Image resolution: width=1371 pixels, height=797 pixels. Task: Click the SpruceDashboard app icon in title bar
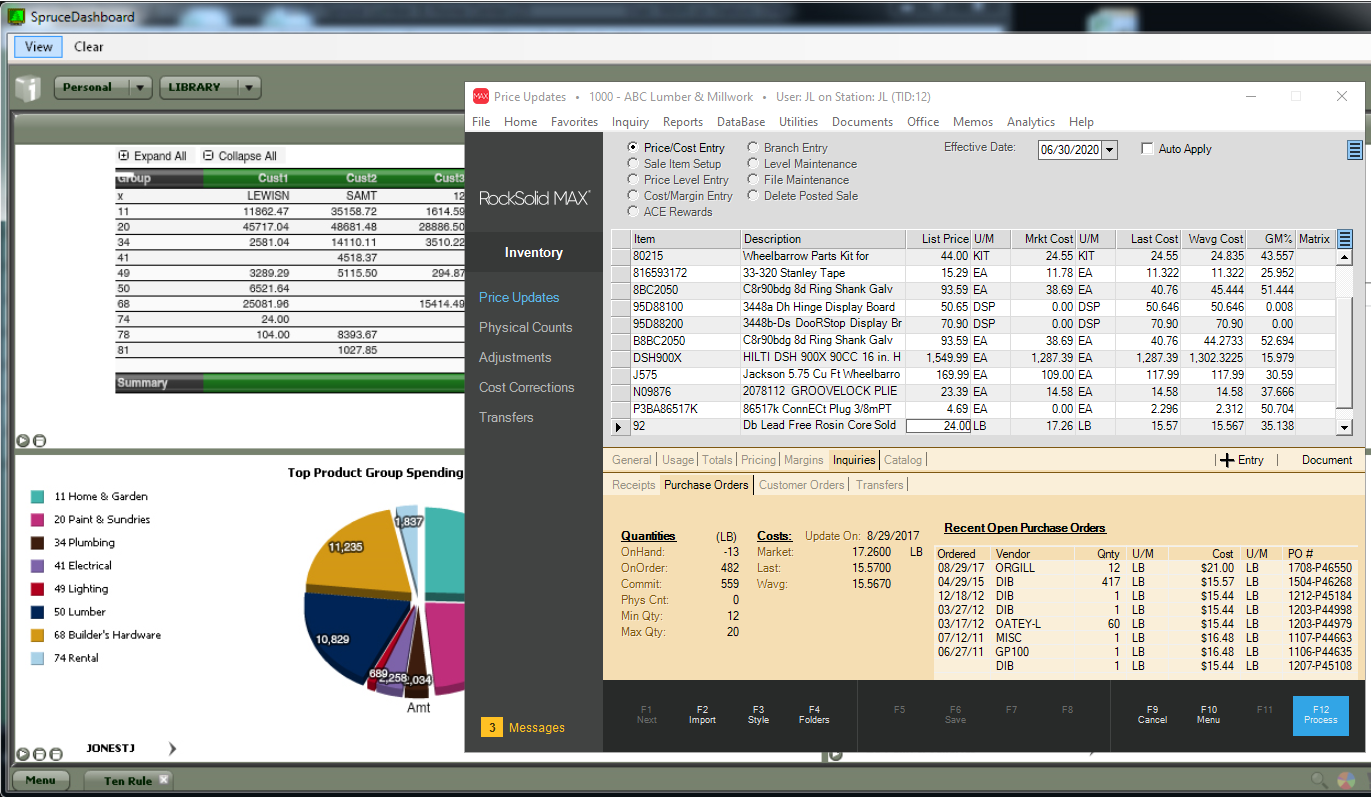[16, 16]
